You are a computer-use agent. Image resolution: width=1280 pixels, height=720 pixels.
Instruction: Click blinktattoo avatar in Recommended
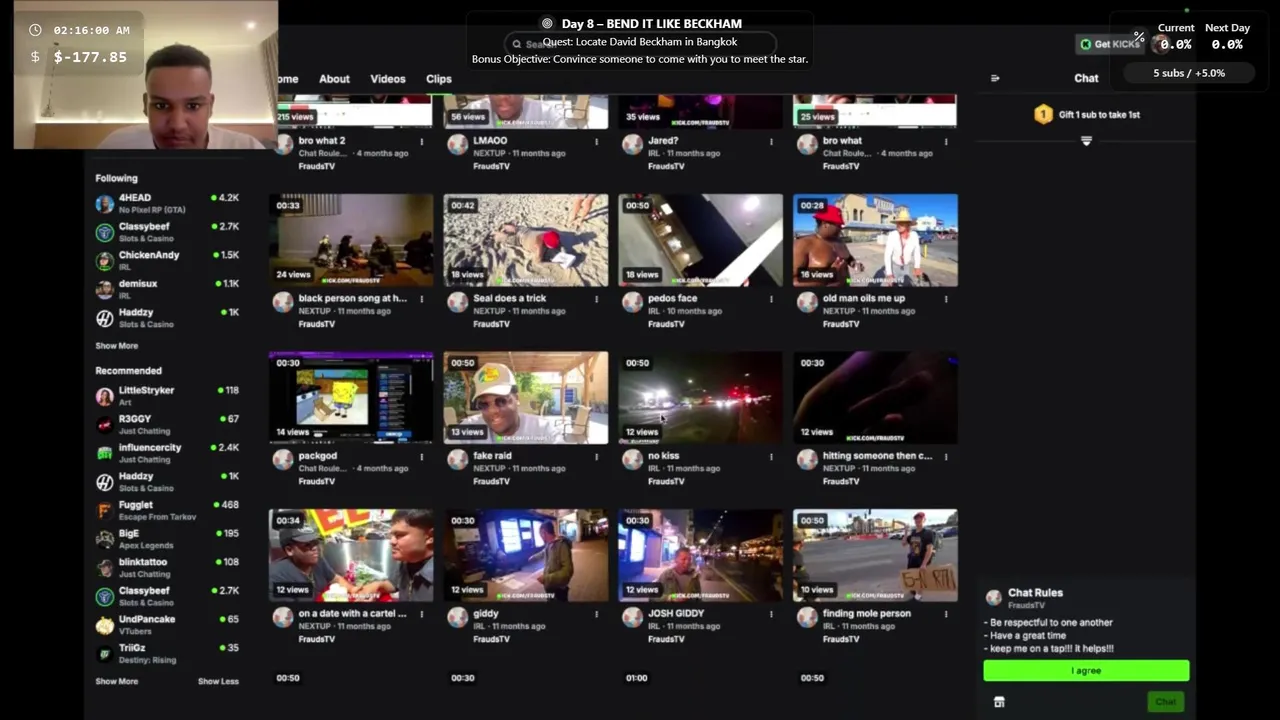(104, 568)
